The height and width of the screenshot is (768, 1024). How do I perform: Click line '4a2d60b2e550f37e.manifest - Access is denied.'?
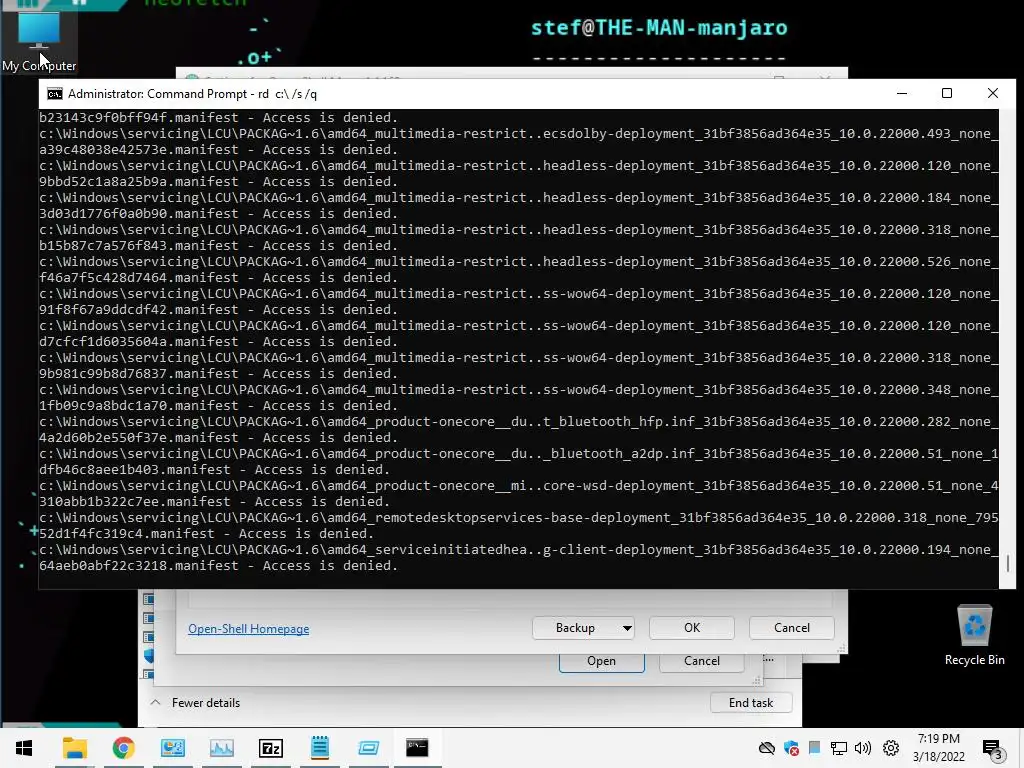[x=219, y=438]
